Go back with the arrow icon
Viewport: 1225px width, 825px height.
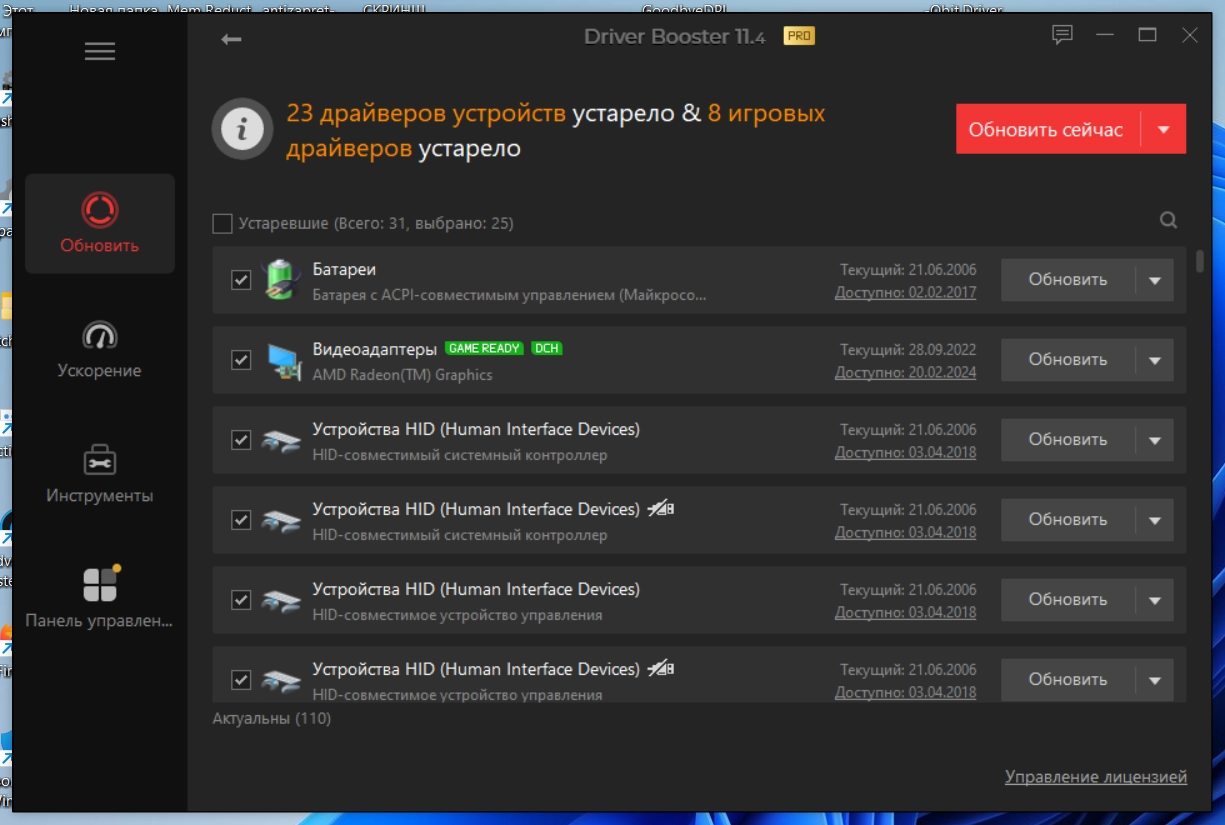[x=231, y=39]
